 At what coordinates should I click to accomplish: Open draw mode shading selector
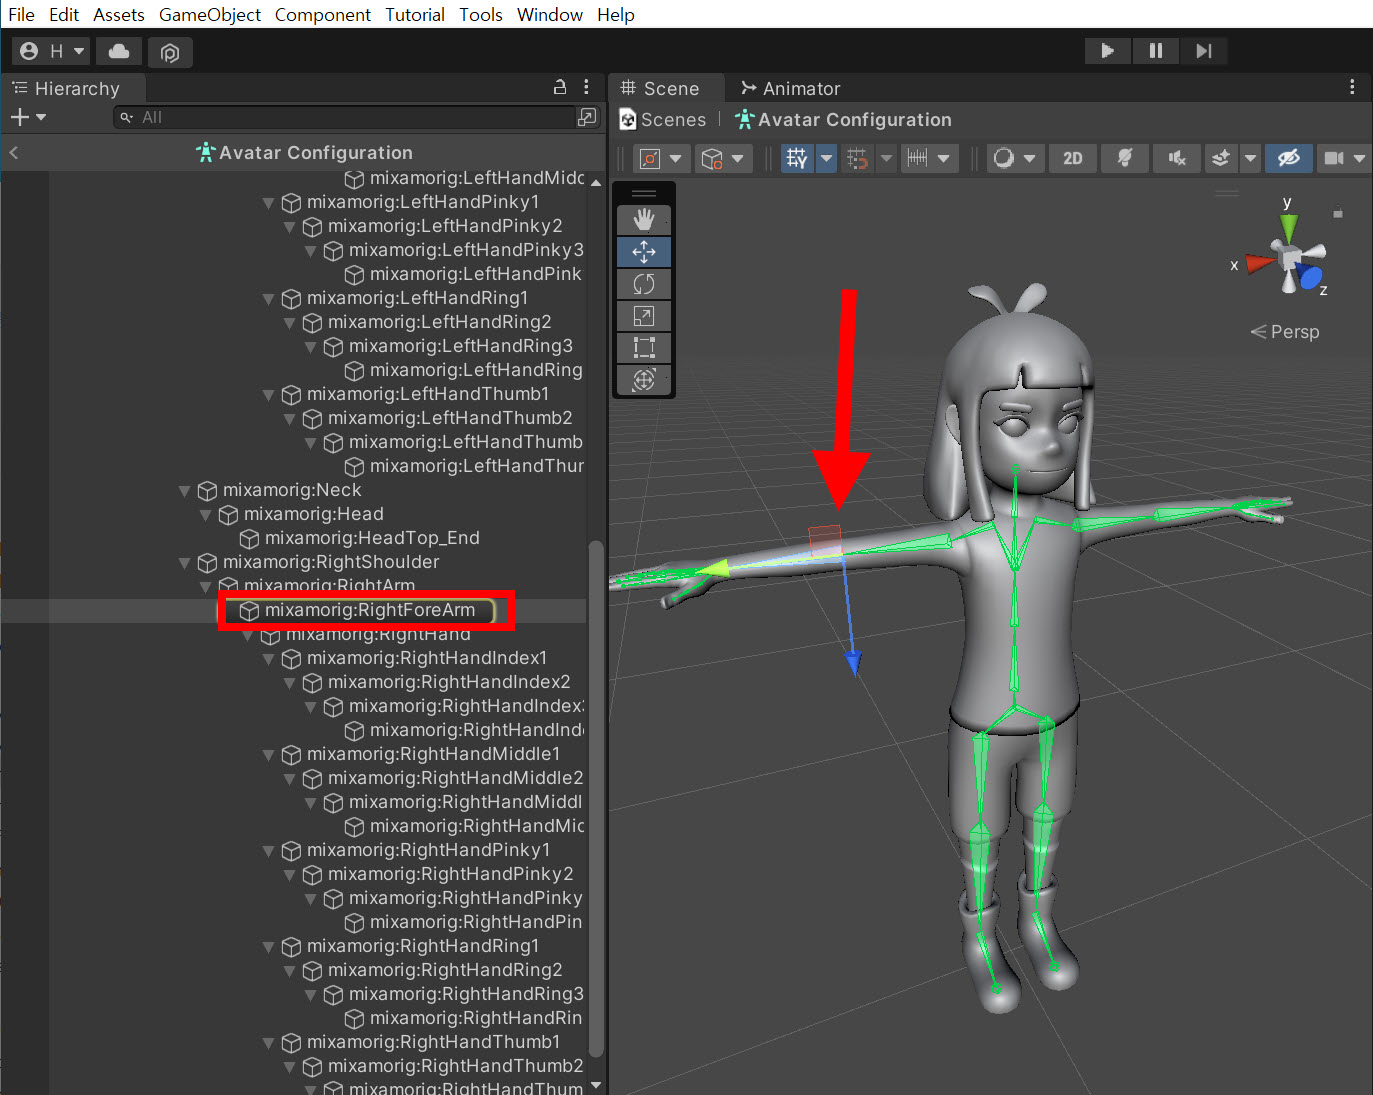1004,158
